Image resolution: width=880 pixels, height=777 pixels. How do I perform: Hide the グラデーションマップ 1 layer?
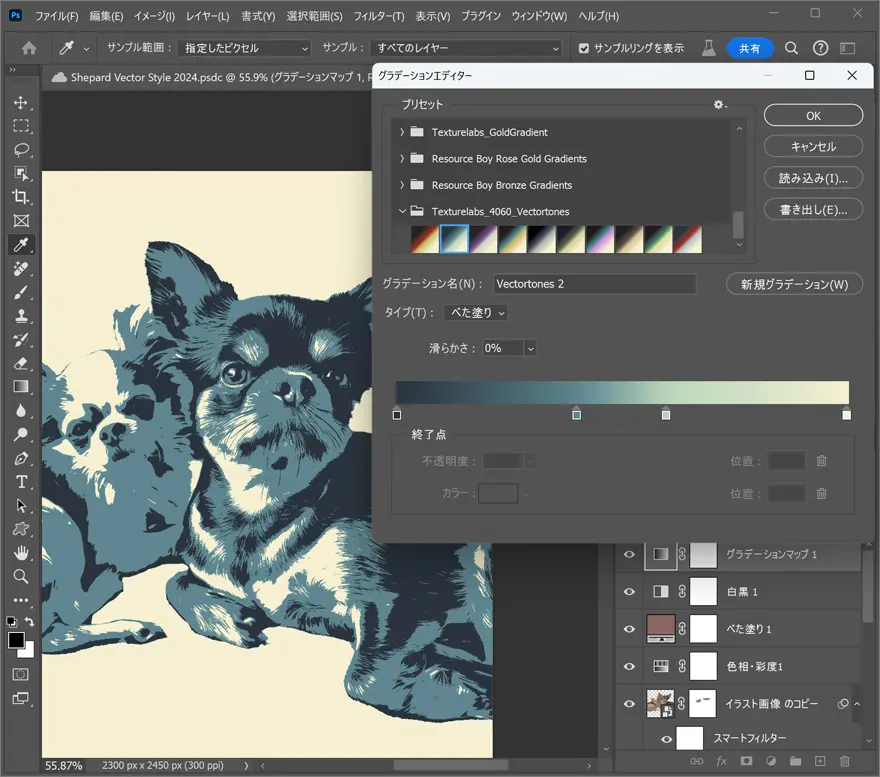pyautogui.click(x=629, y=554)
